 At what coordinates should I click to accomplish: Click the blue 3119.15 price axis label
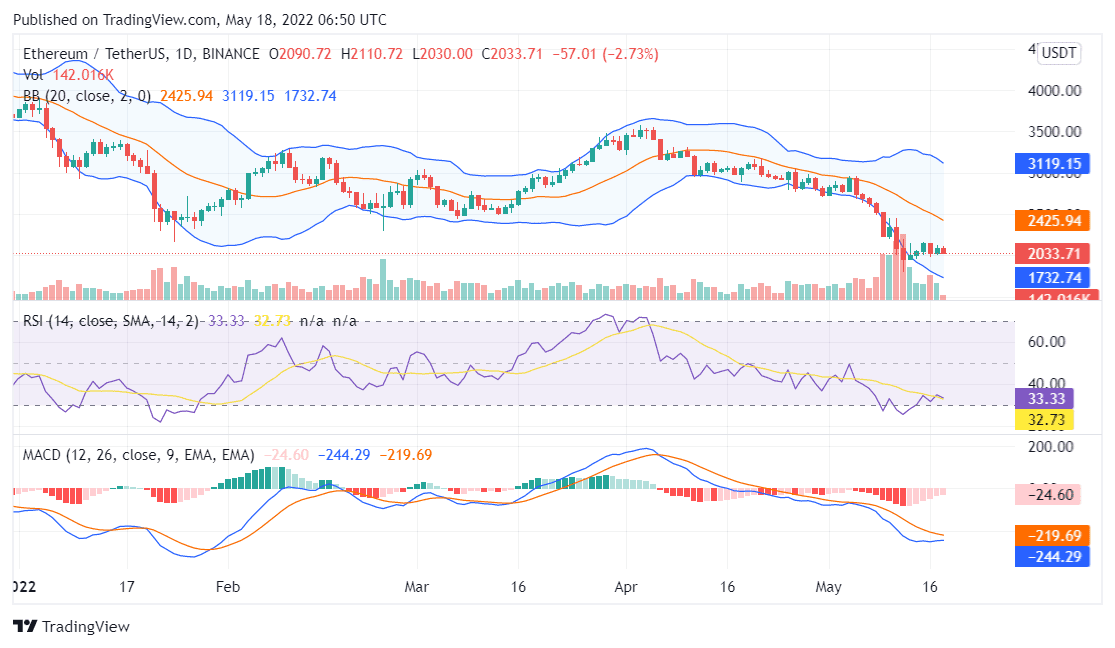click(1052, 164)
